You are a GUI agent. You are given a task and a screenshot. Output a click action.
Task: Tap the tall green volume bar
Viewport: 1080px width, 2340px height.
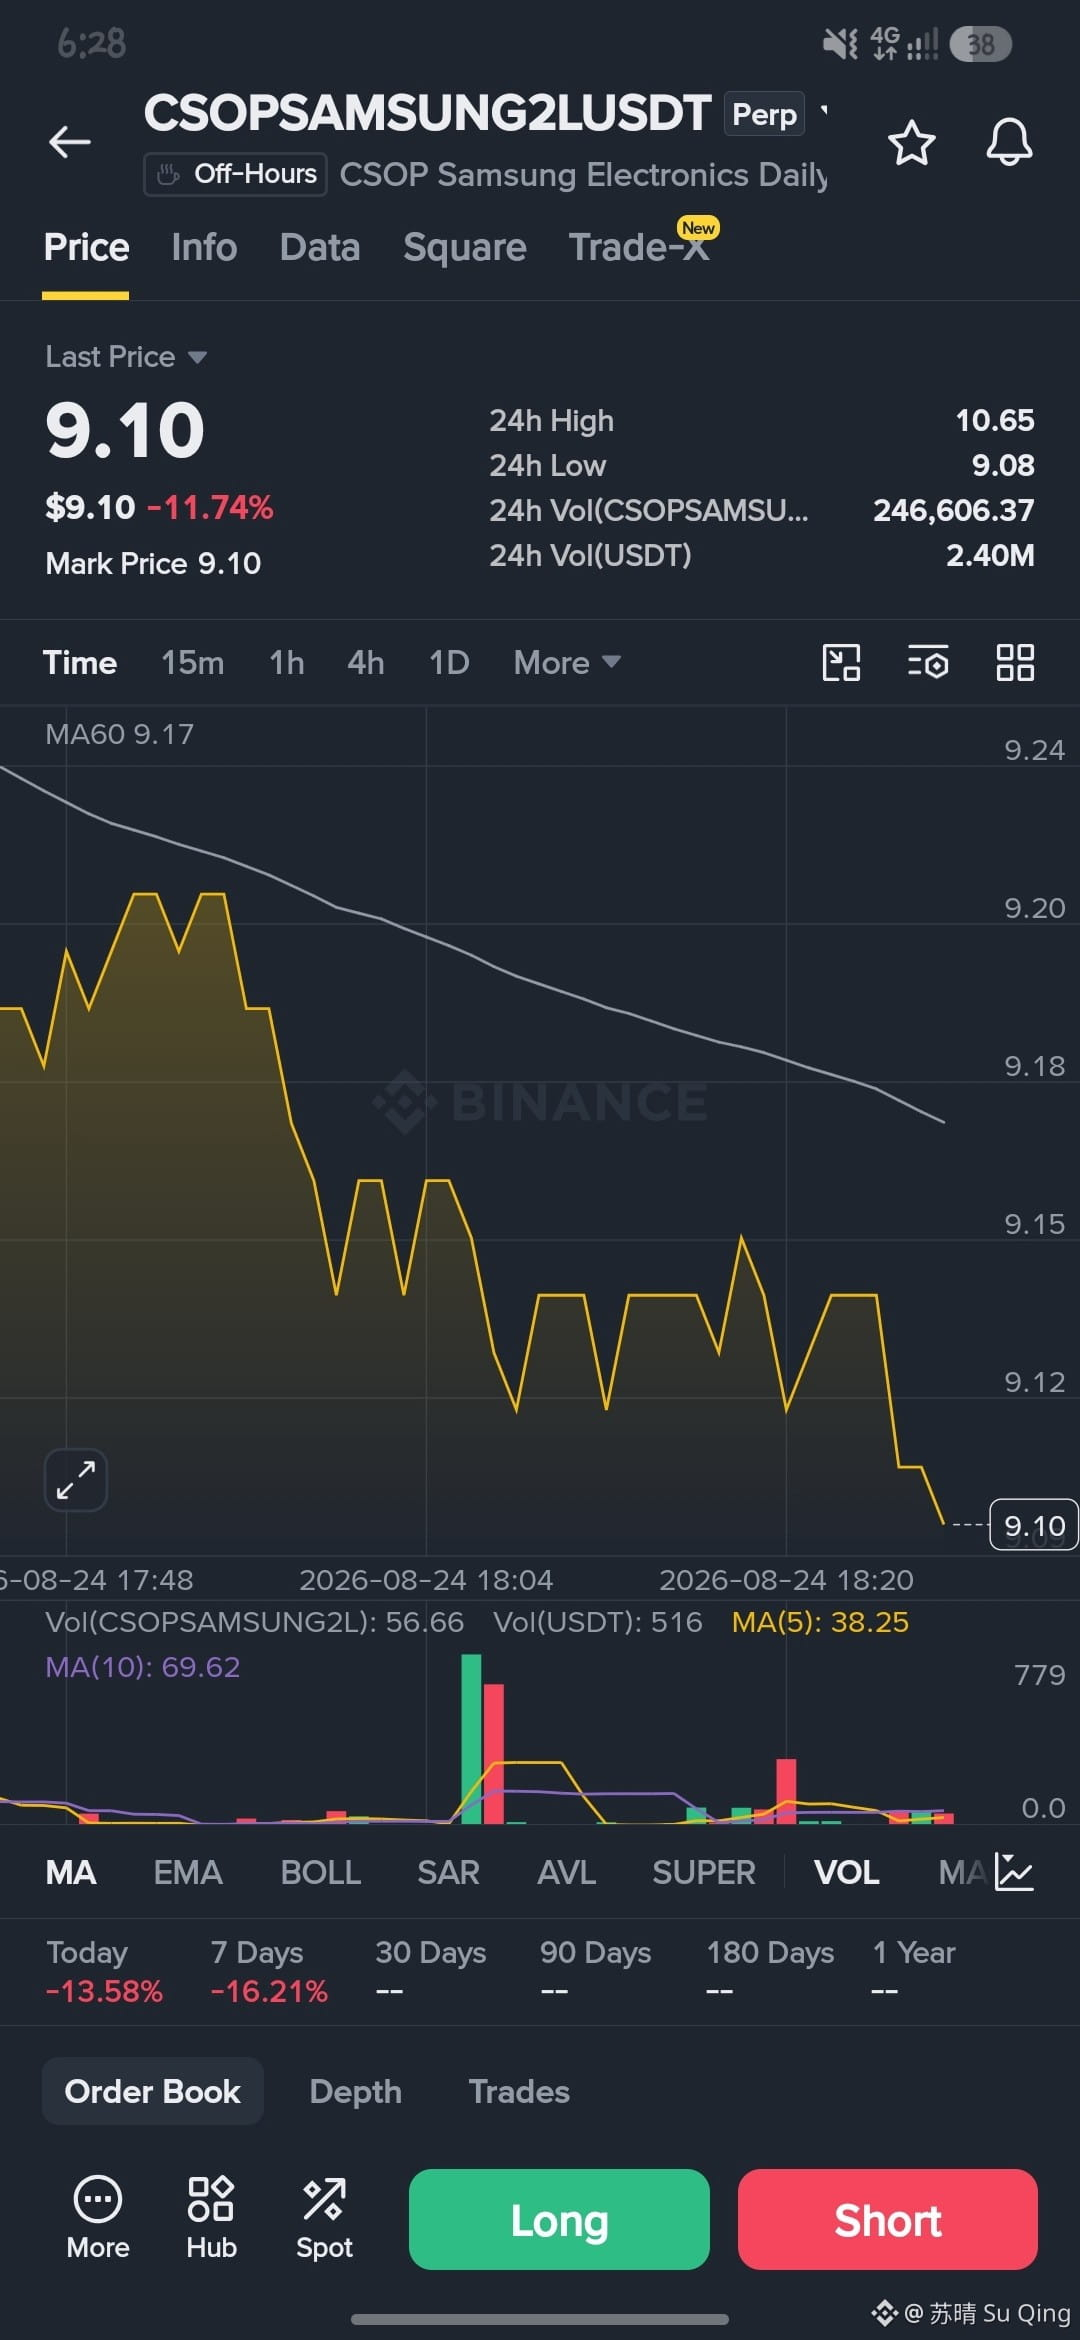point(471,1739)
